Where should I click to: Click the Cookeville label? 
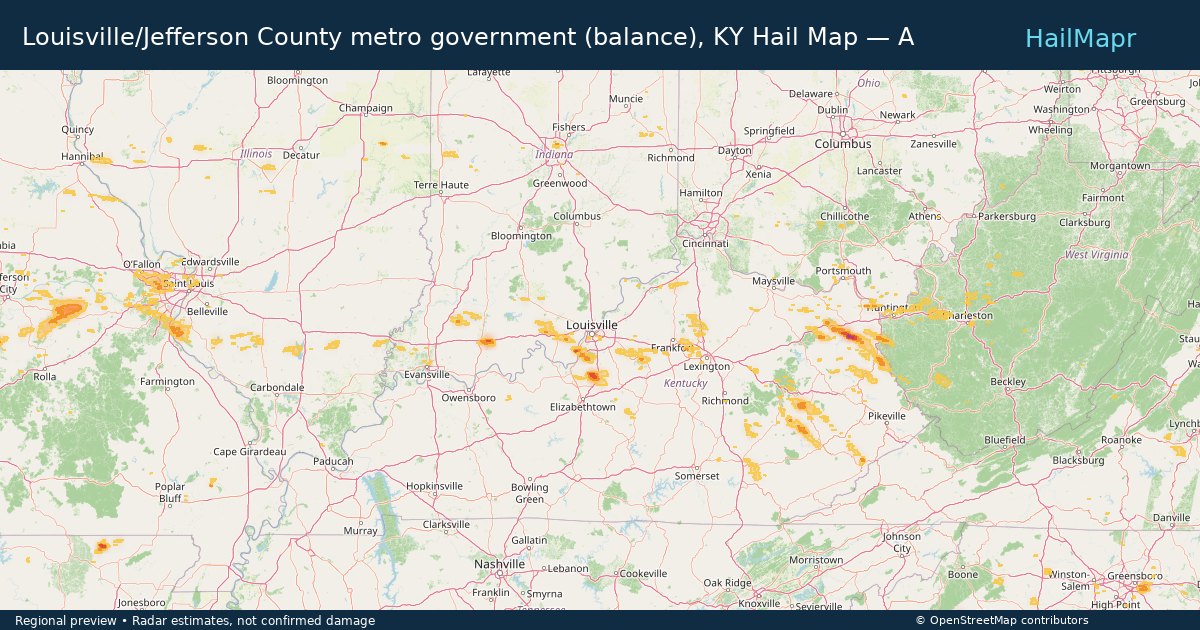(x=642, y=574)
